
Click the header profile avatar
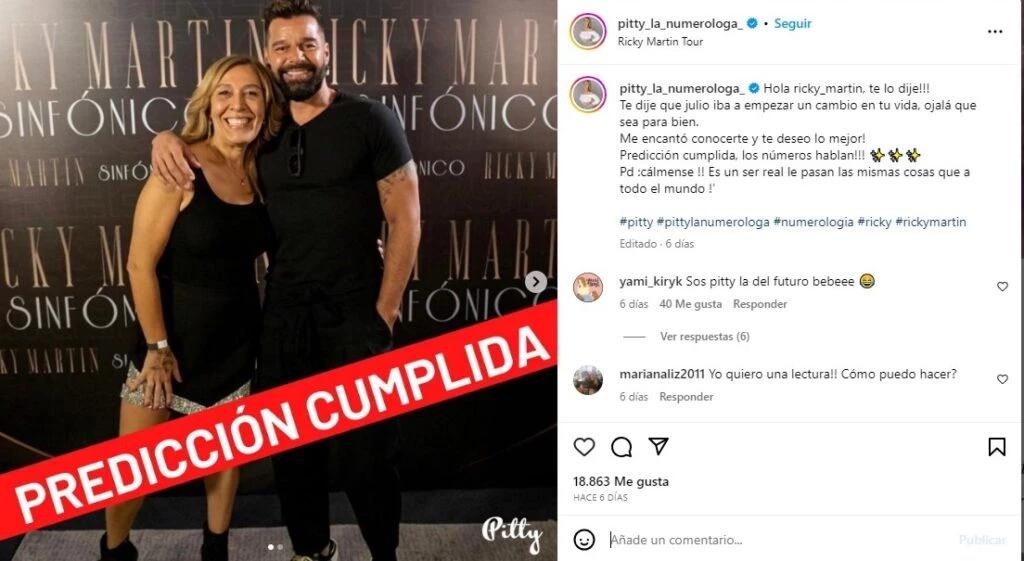pyautogui.click(x=588, y=31)
